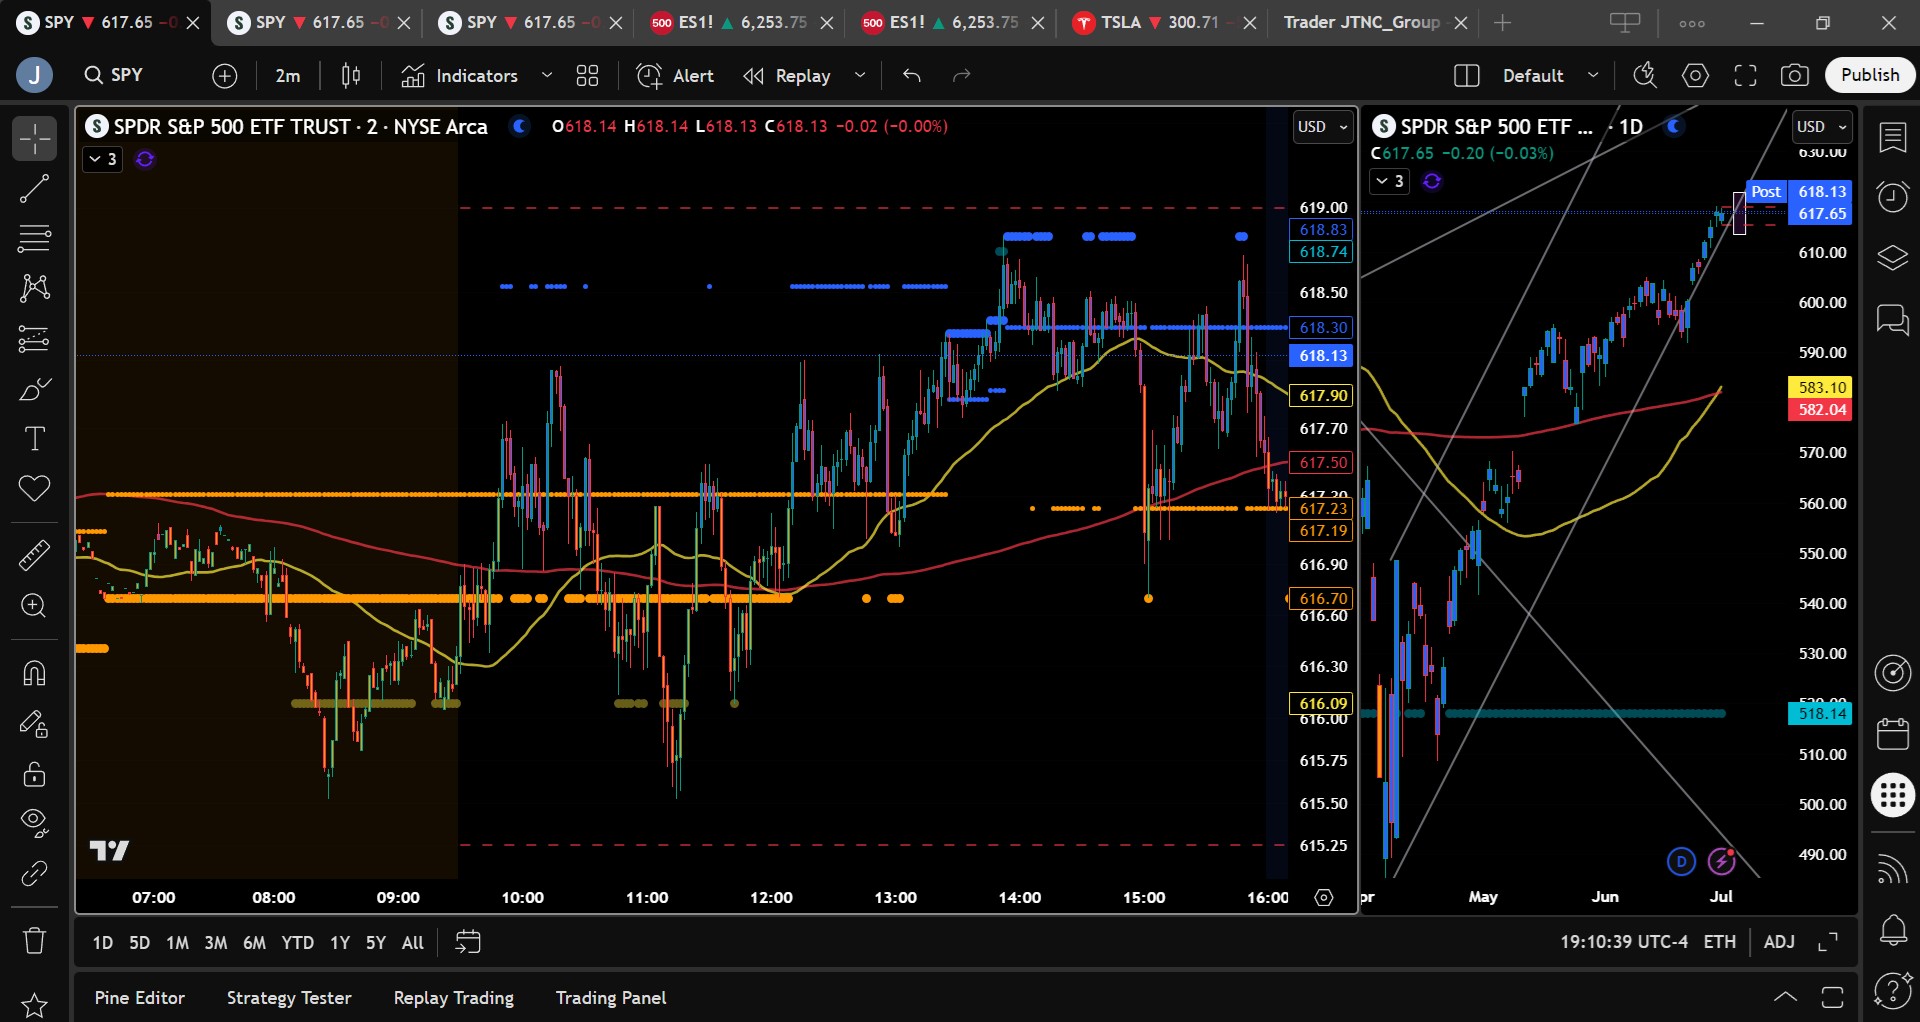Open a new browser tab
Image resolution: width=1920 pixels, height=1022 pixels.
click(1502, 22)
